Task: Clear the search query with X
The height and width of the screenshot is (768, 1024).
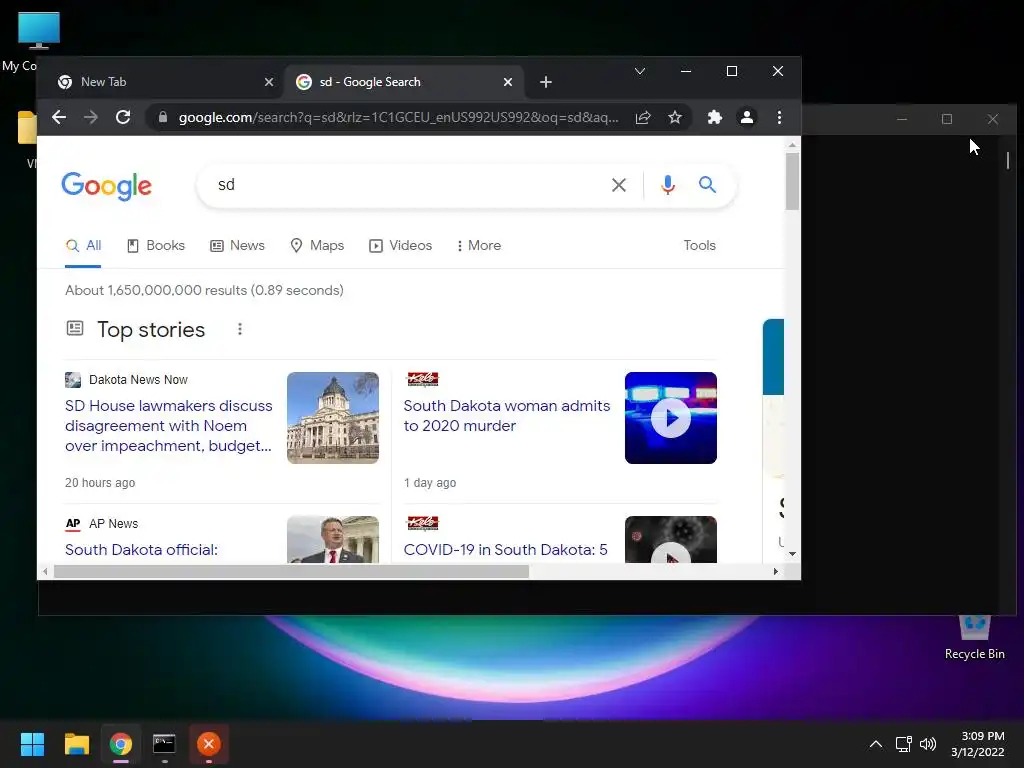Action: point(618,185)
